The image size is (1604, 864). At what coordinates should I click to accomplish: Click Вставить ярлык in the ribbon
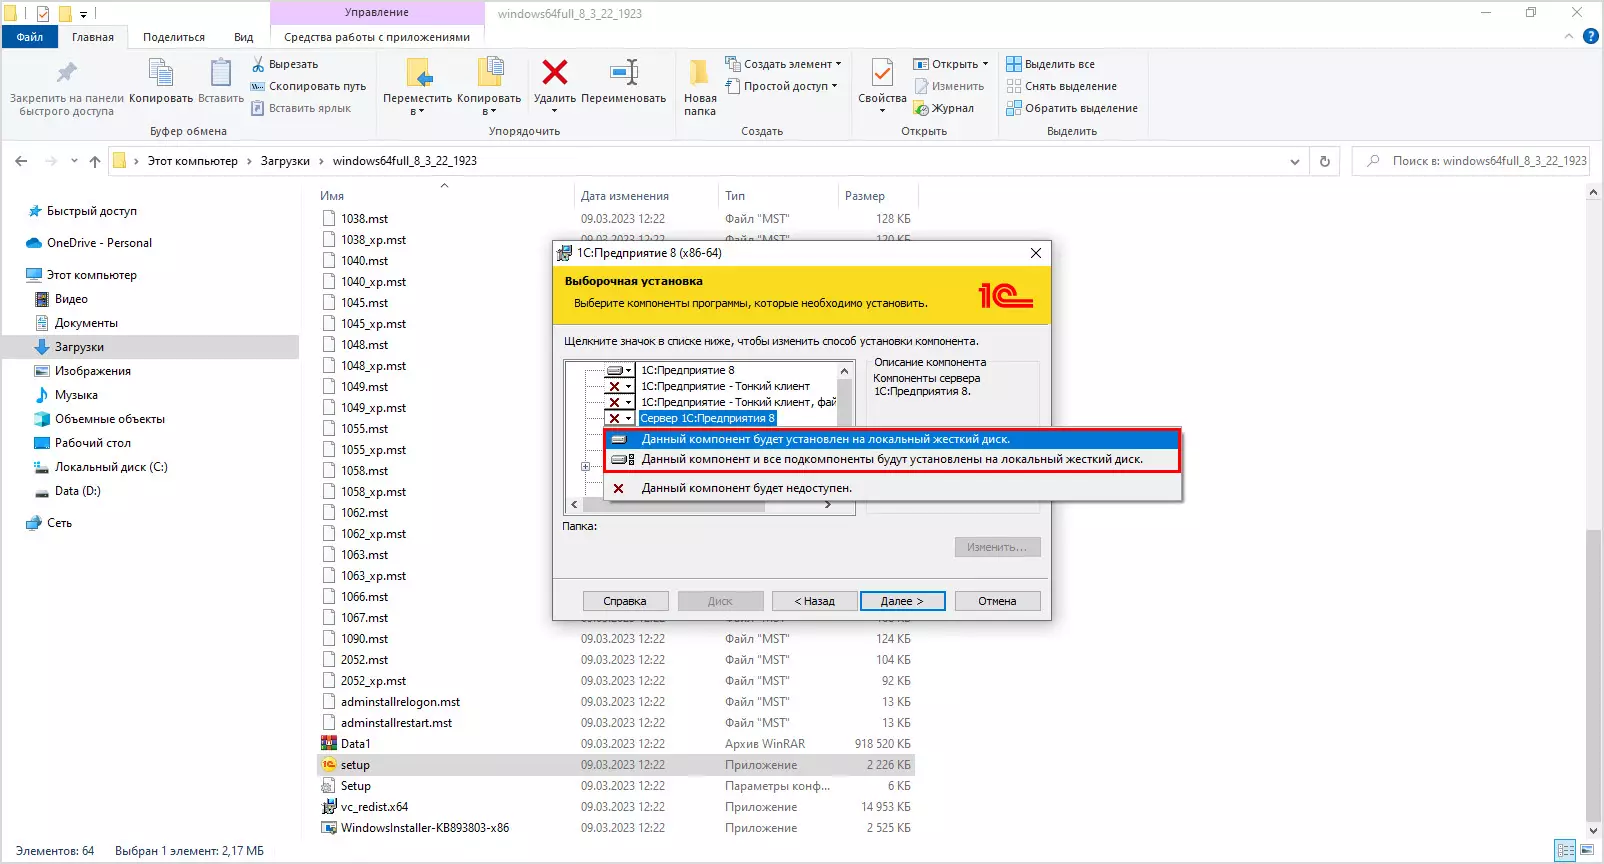pyautogui.click(x=301, y=108)
